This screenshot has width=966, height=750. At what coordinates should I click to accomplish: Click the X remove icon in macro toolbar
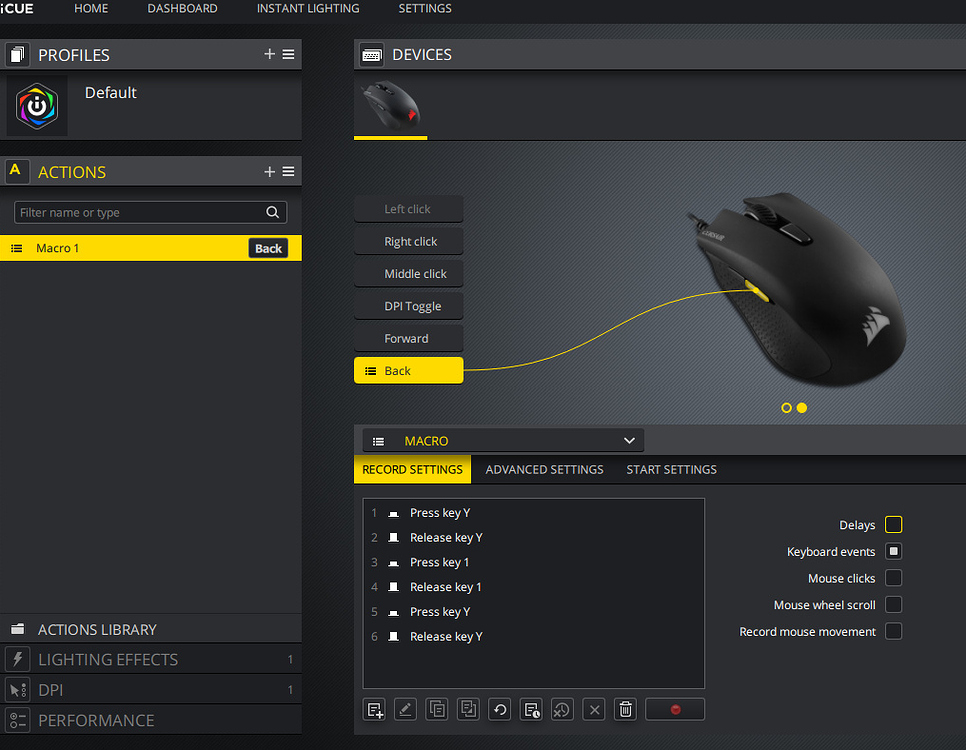[594, 709]
